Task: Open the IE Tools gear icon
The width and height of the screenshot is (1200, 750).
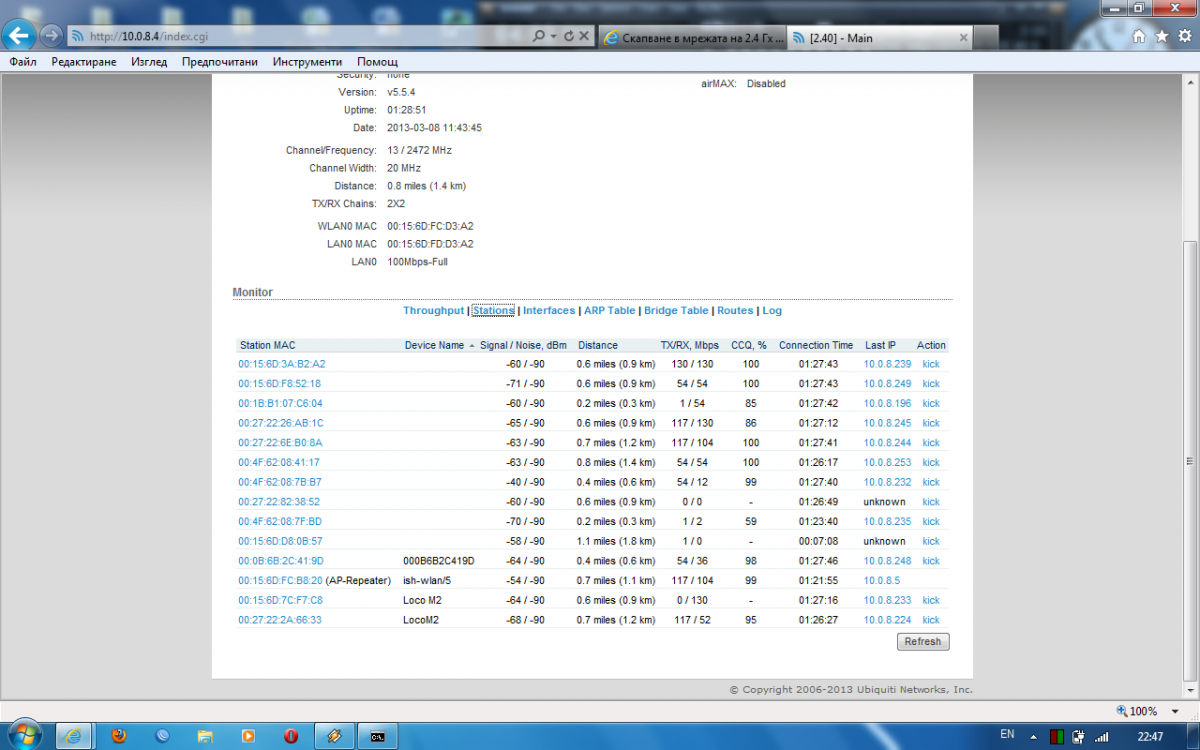Action: click(1183, 36)
